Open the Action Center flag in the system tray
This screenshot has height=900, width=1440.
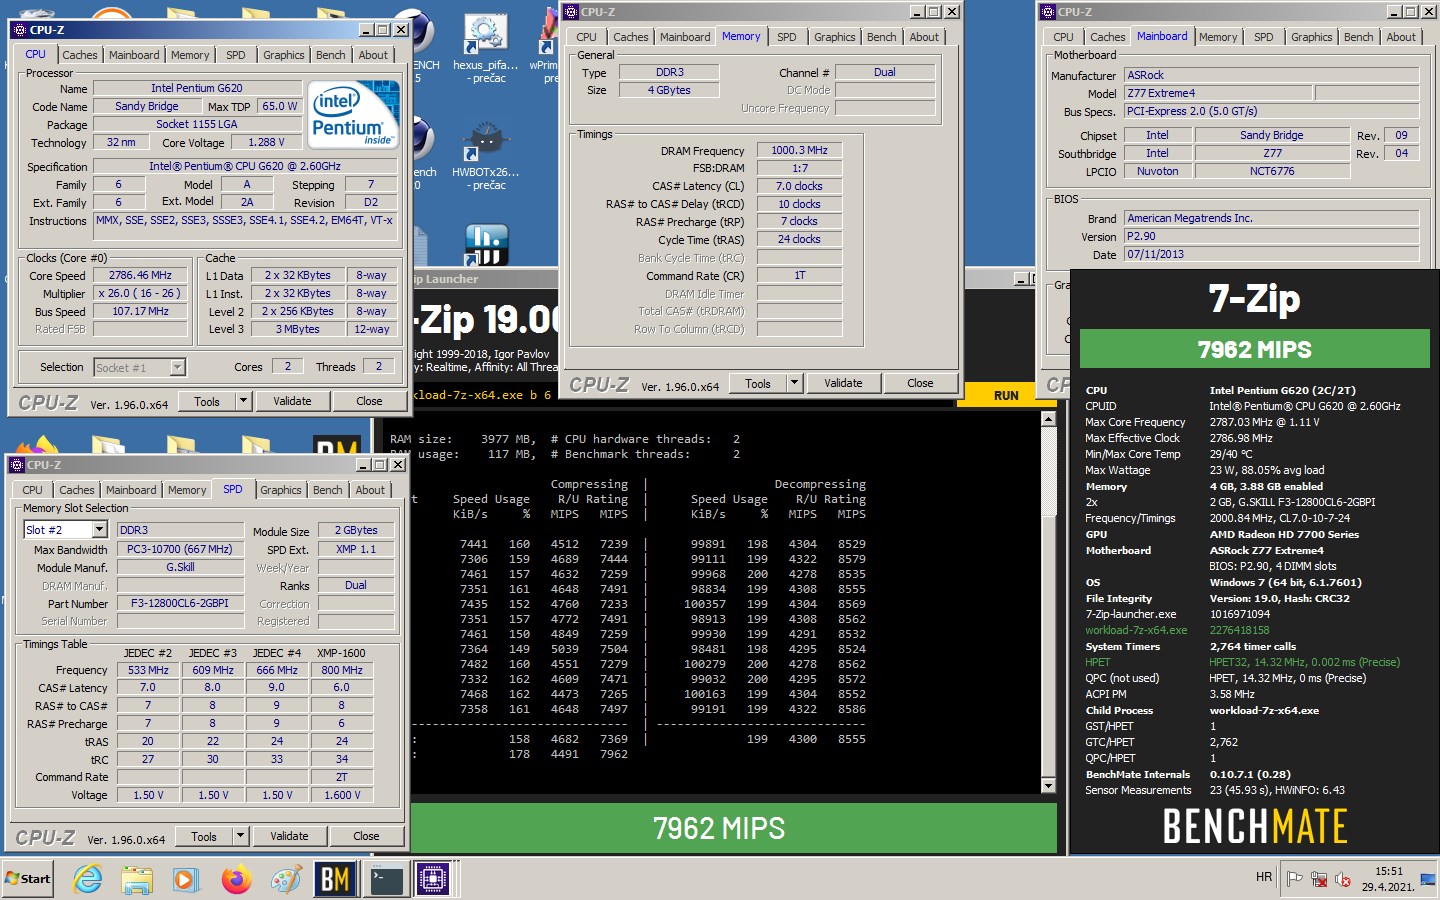pos(1294,879)
